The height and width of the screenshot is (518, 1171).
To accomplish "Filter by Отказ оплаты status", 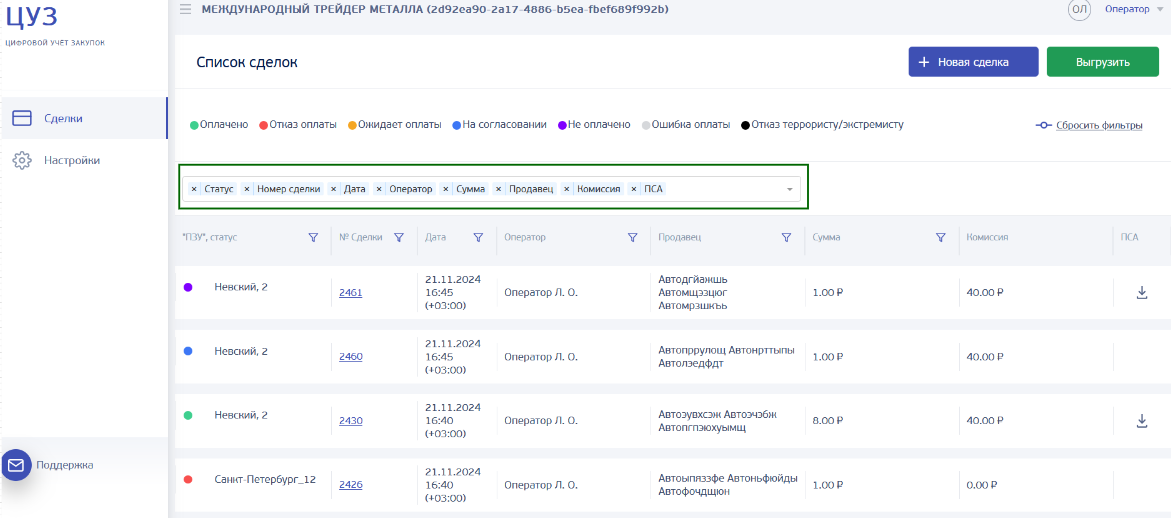I will pyautogui.click(x=298, y=125).
